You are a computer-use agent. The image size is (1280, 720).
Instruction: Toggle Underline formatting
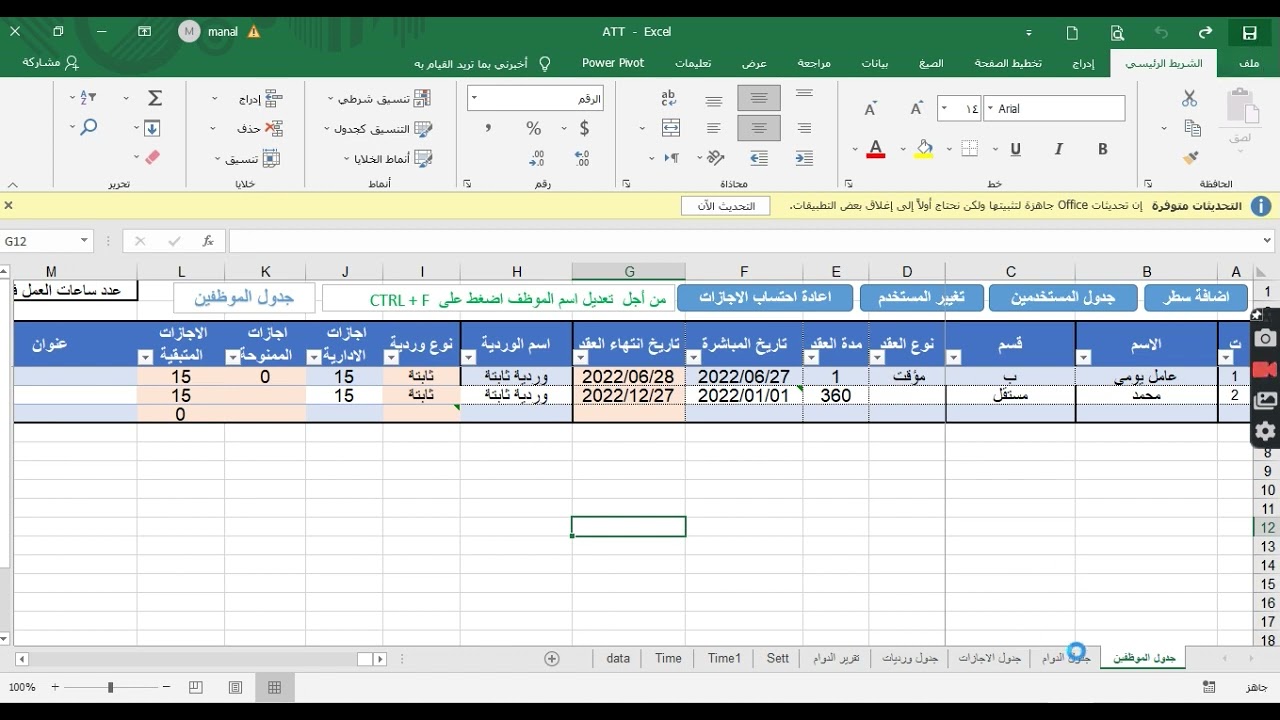click(1015, 149)
